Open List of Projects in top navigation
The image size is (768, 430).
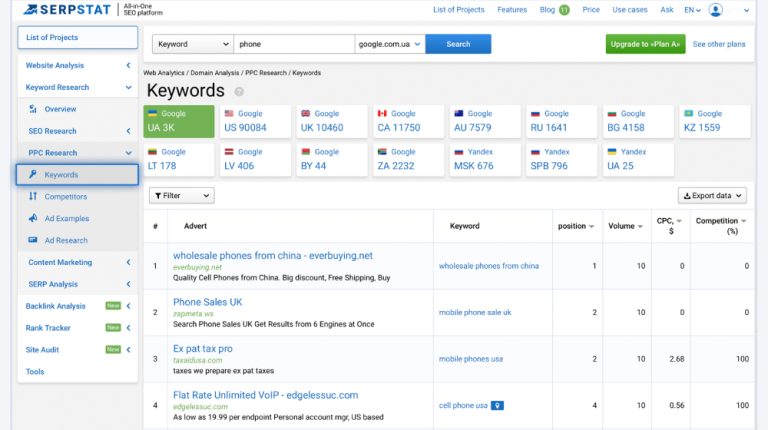458,10
